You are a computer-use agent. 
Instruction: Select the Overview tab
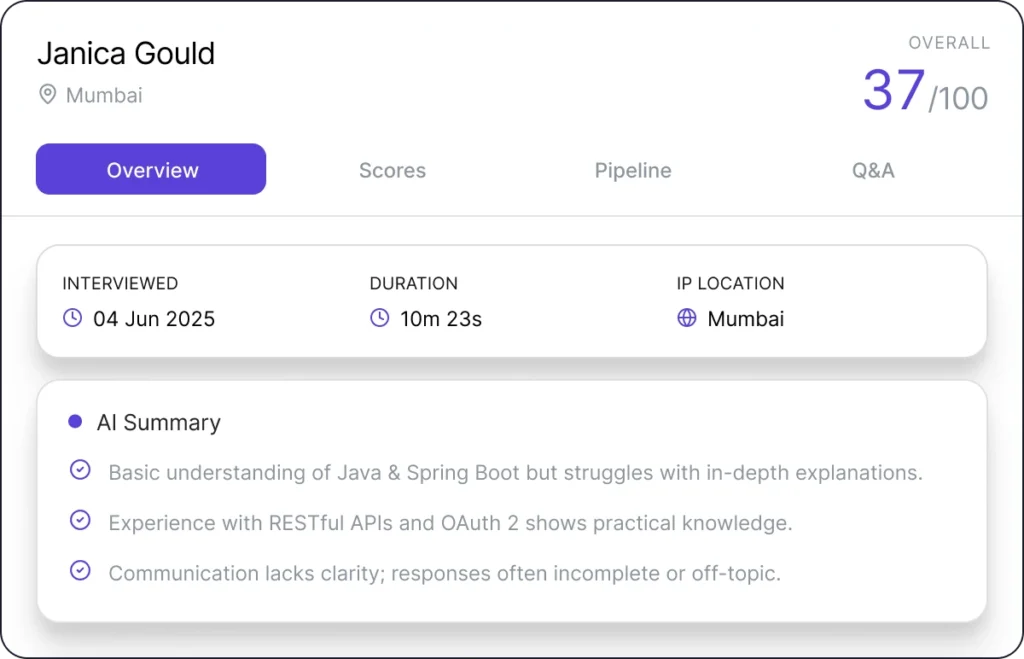pos(152,170)
